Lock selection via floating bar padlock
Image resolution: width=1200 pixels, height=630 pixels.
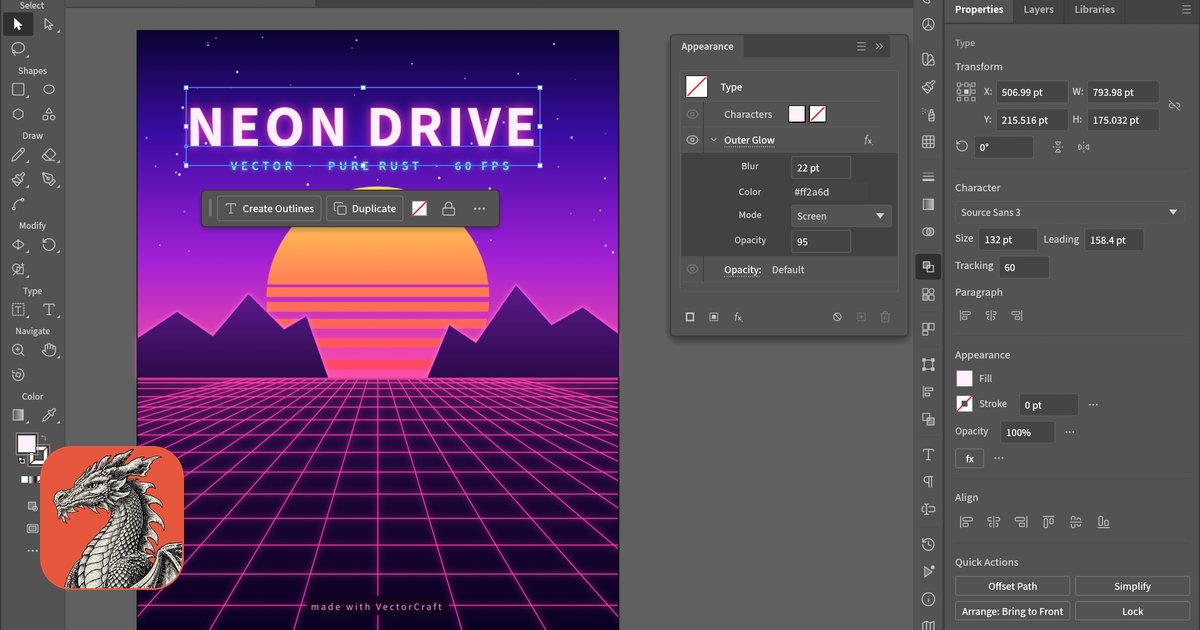(449, 208)
